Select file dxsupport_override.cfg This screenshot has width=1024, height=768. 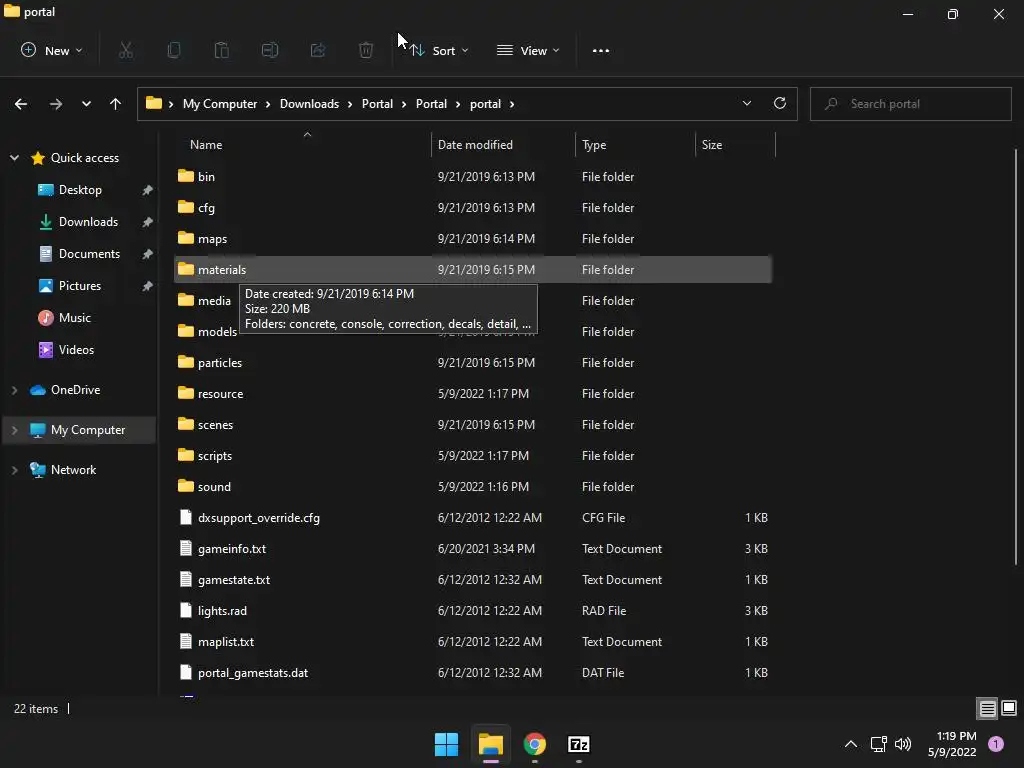pos(473,518)
